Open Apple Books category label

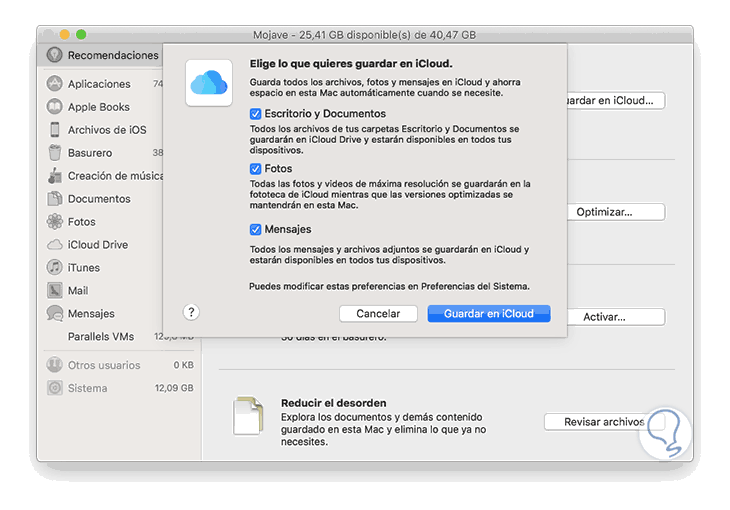click(99, 107)
